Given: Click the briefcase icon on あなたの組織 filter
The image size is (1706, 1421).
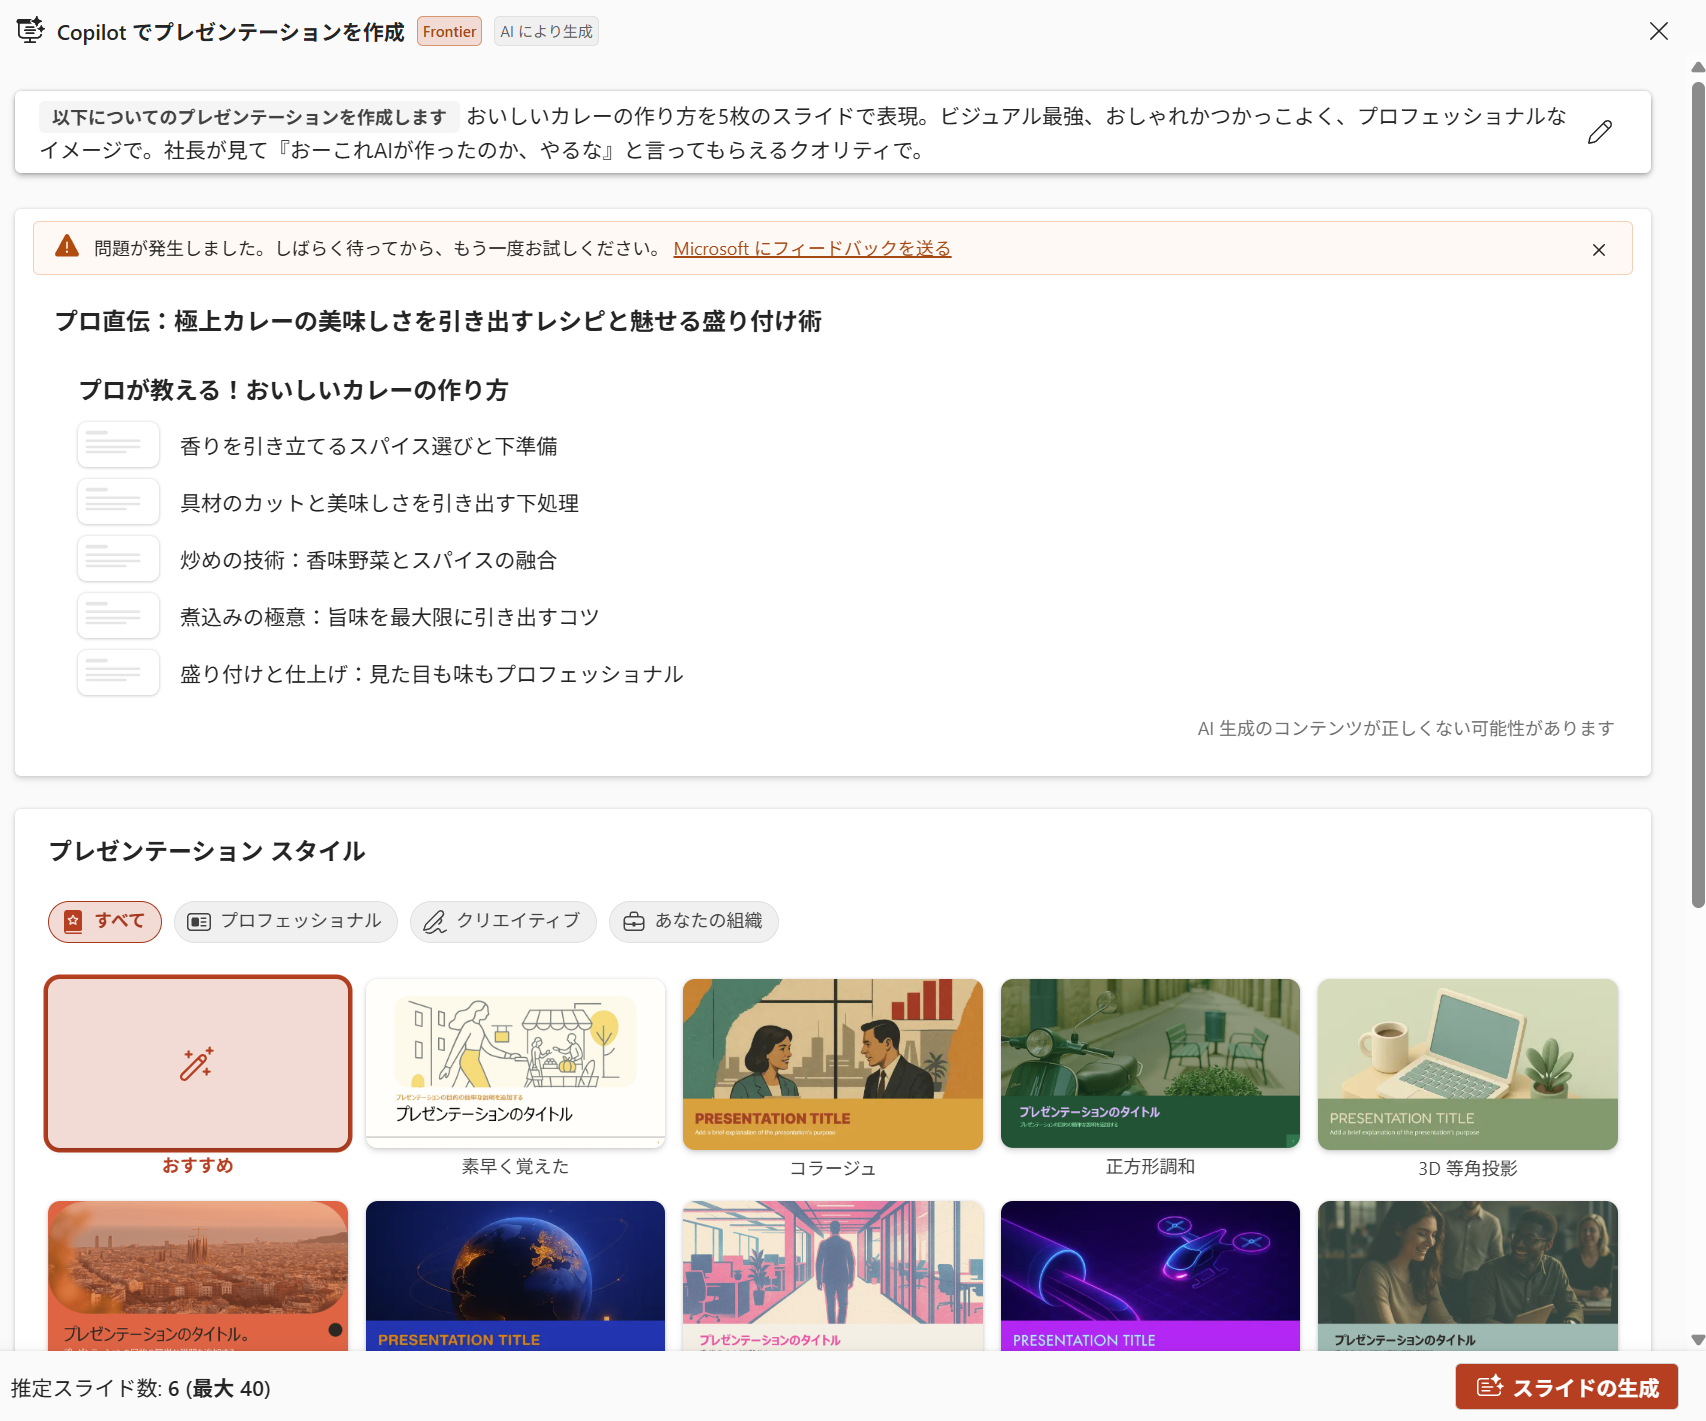Looking at the screenshot, I should 633,921.
